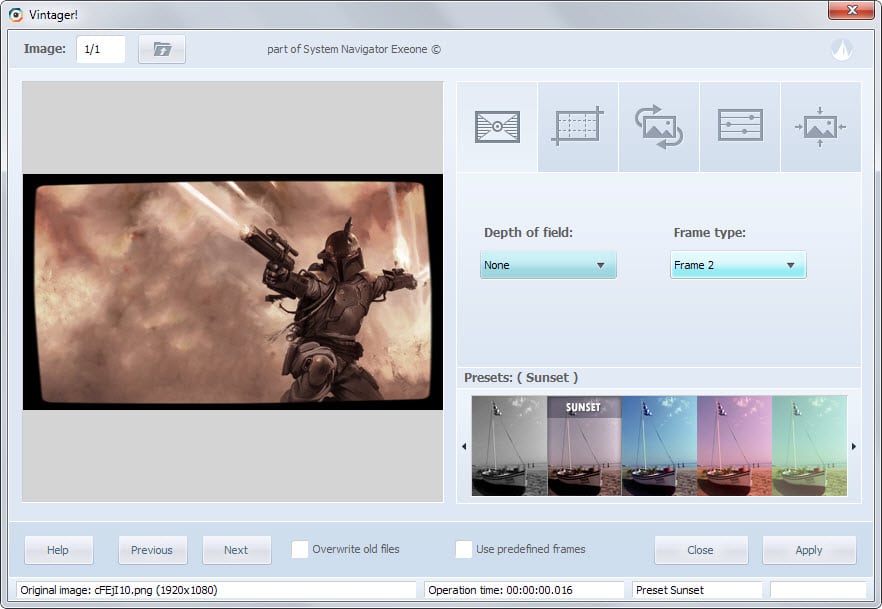Toggle Overwrite old files checkbox

point(300,549)
